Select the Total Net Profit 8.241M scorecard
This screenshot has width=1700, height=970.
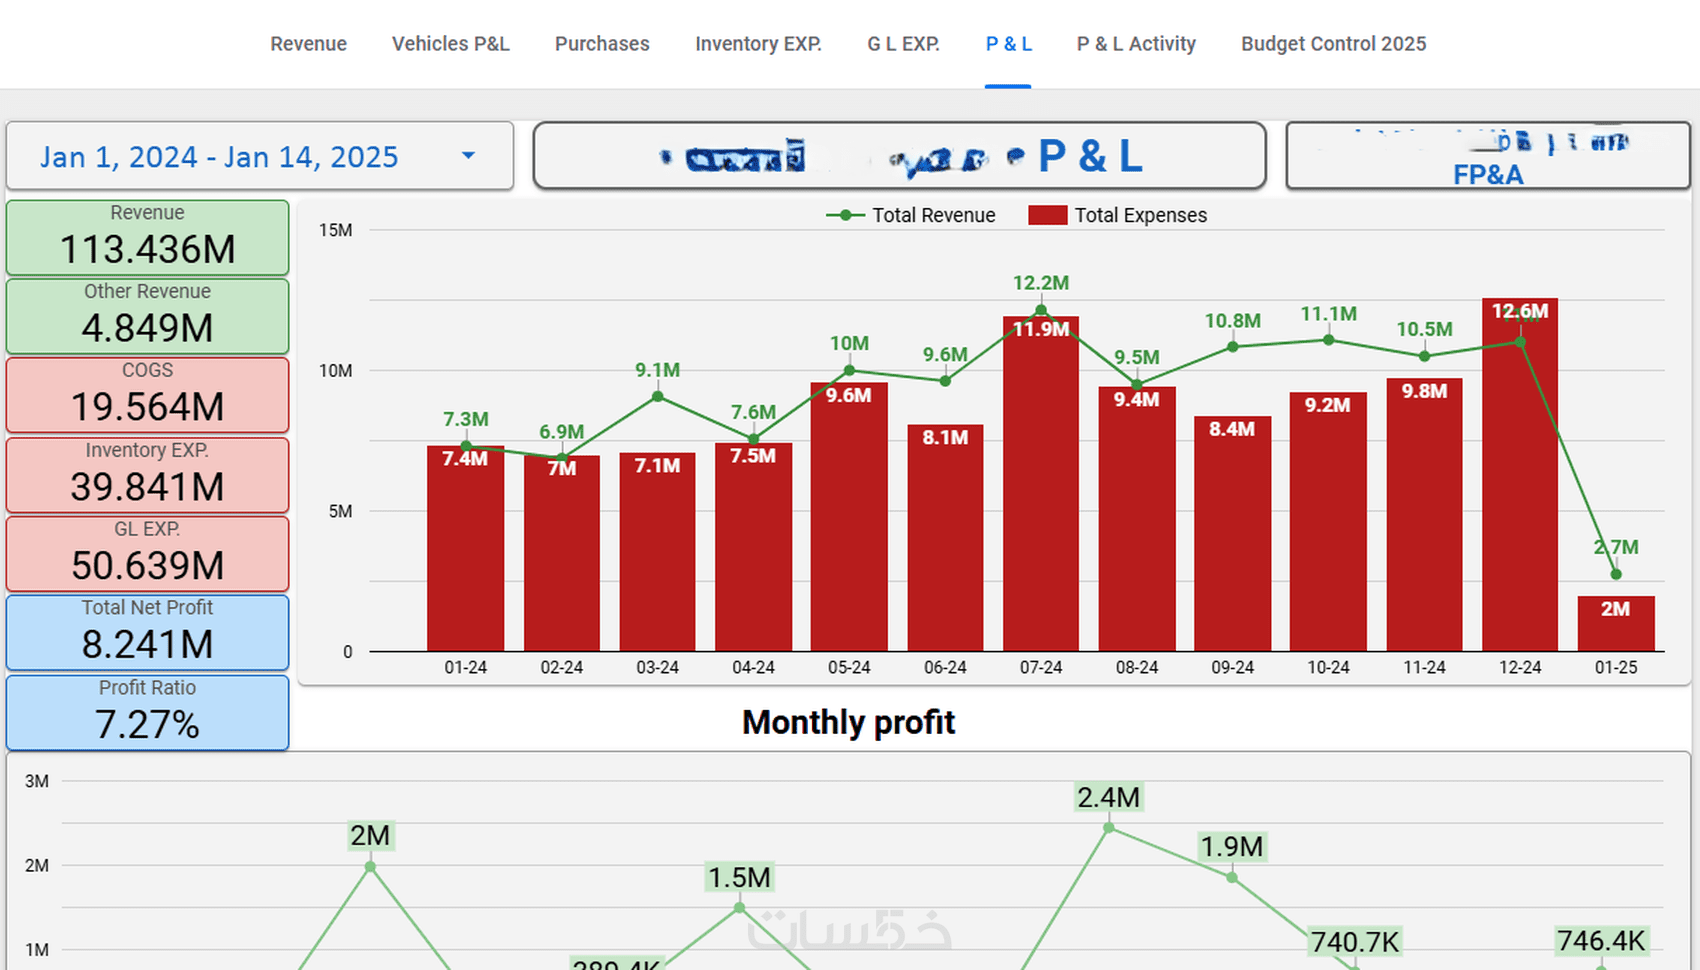pyautogui.click(x=148, y=633)
